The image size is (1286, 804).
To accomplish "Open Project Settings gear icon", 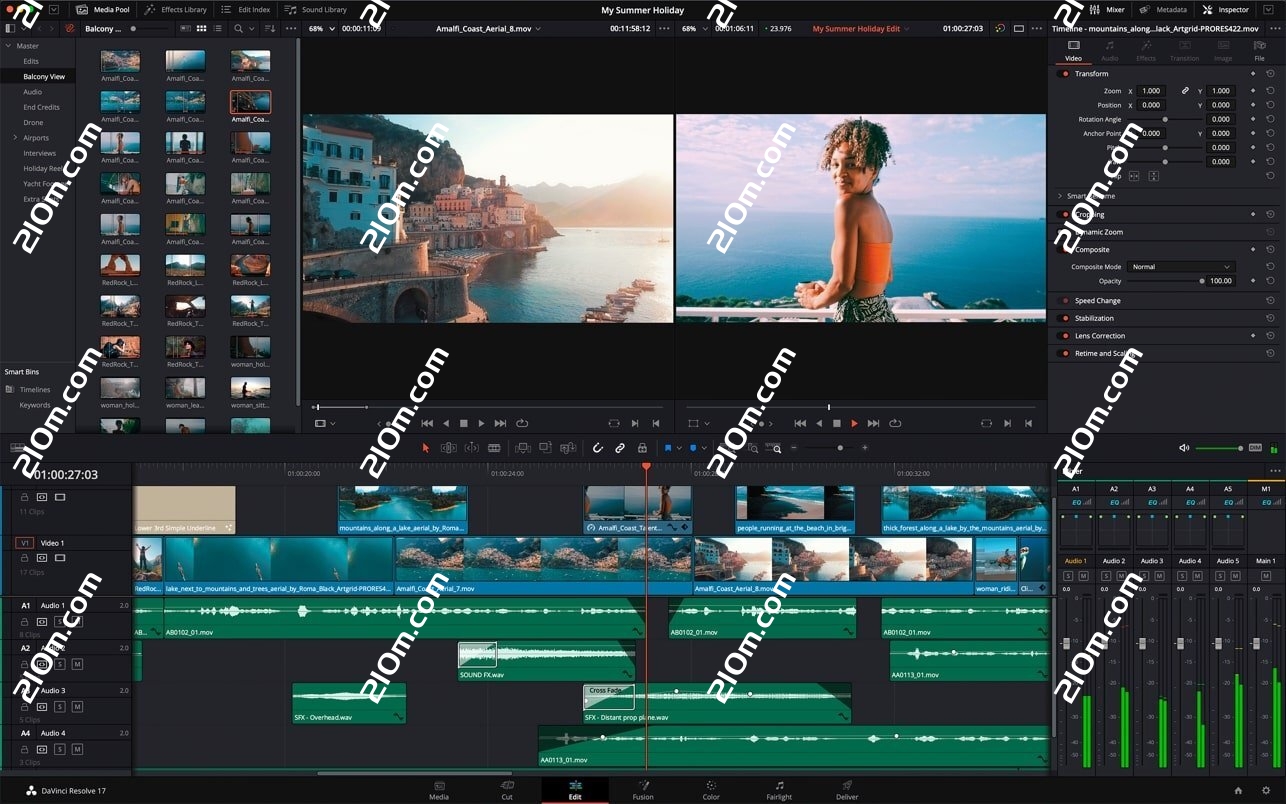I will (1266, 790).
